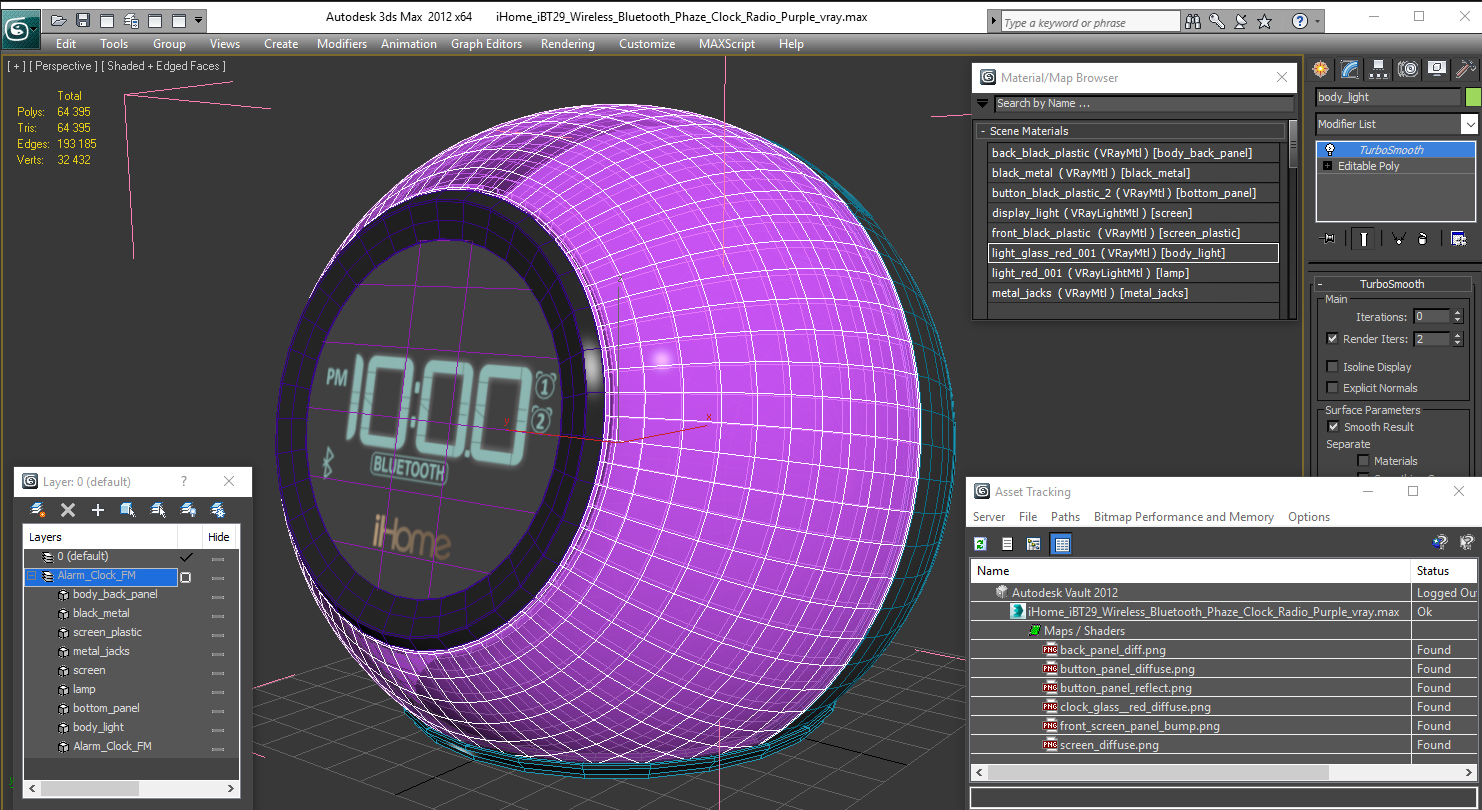
Task: Click Add Selected Objects plus icon
Action: pos(98,510)
